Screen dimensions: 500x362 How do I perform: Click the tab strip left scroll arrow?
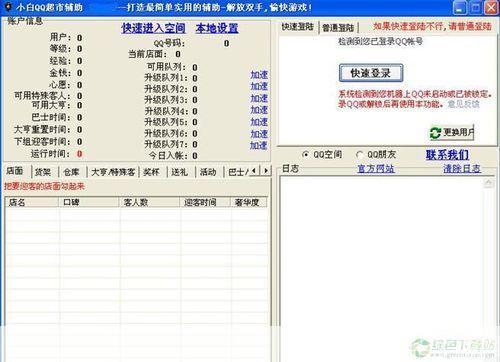point(254,171)
